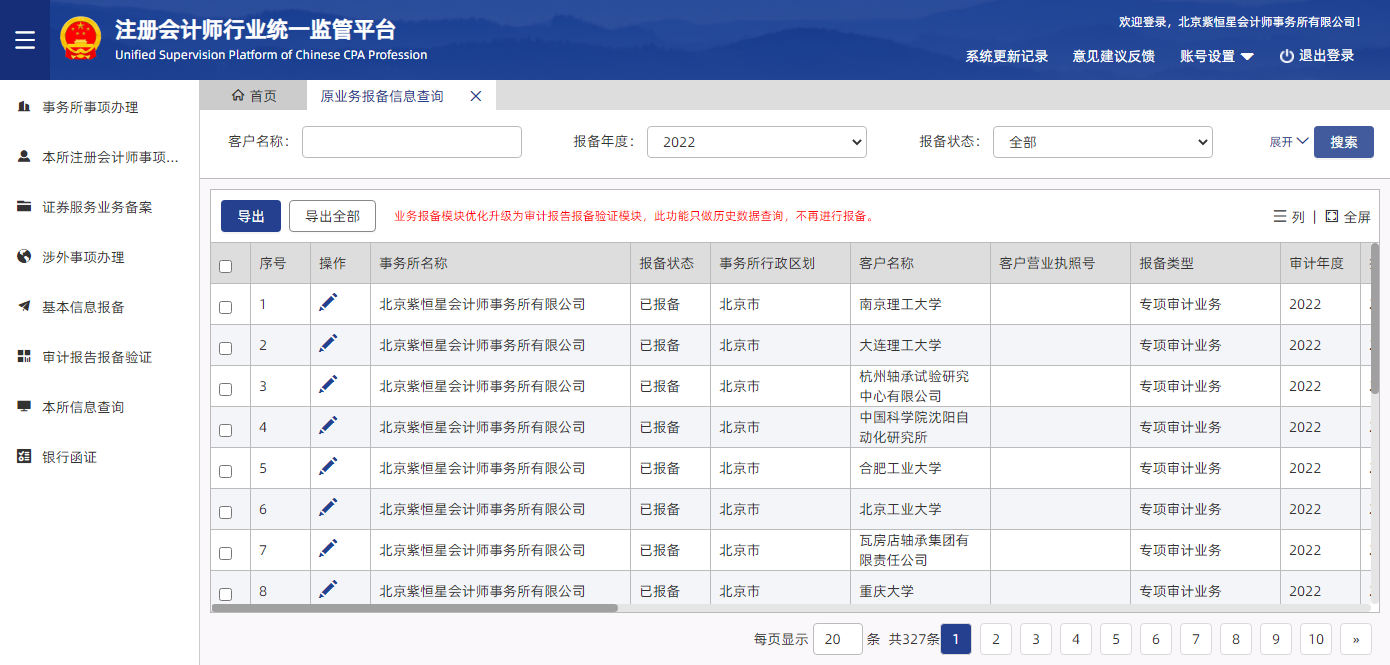Click the 退出登录 power icon

1286,56
